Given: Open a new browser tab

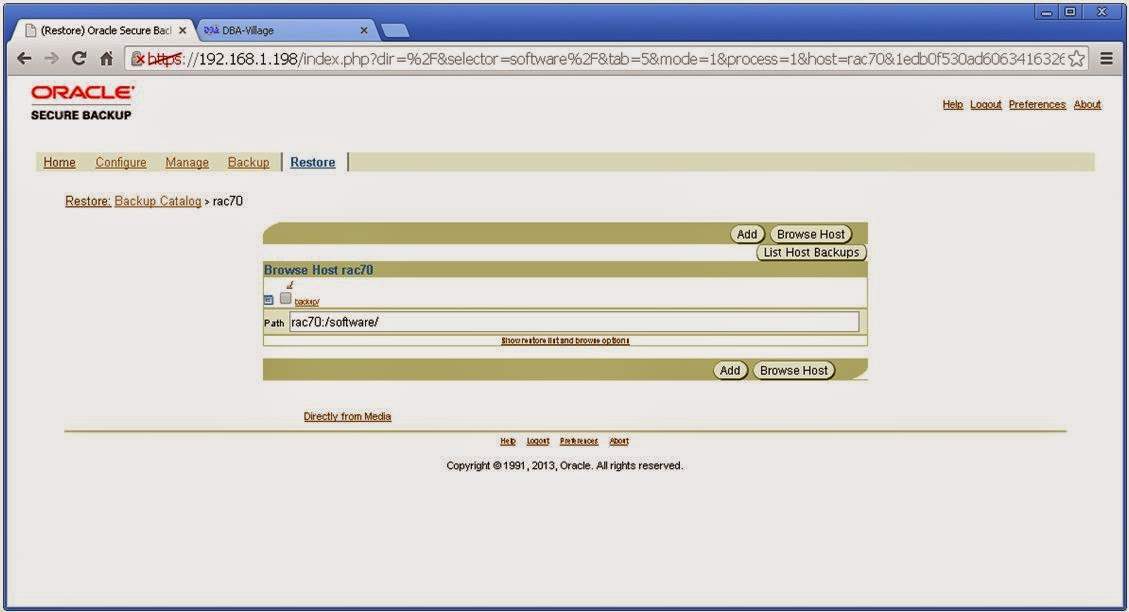Looking at the screenshot, I should click(395, 30).
